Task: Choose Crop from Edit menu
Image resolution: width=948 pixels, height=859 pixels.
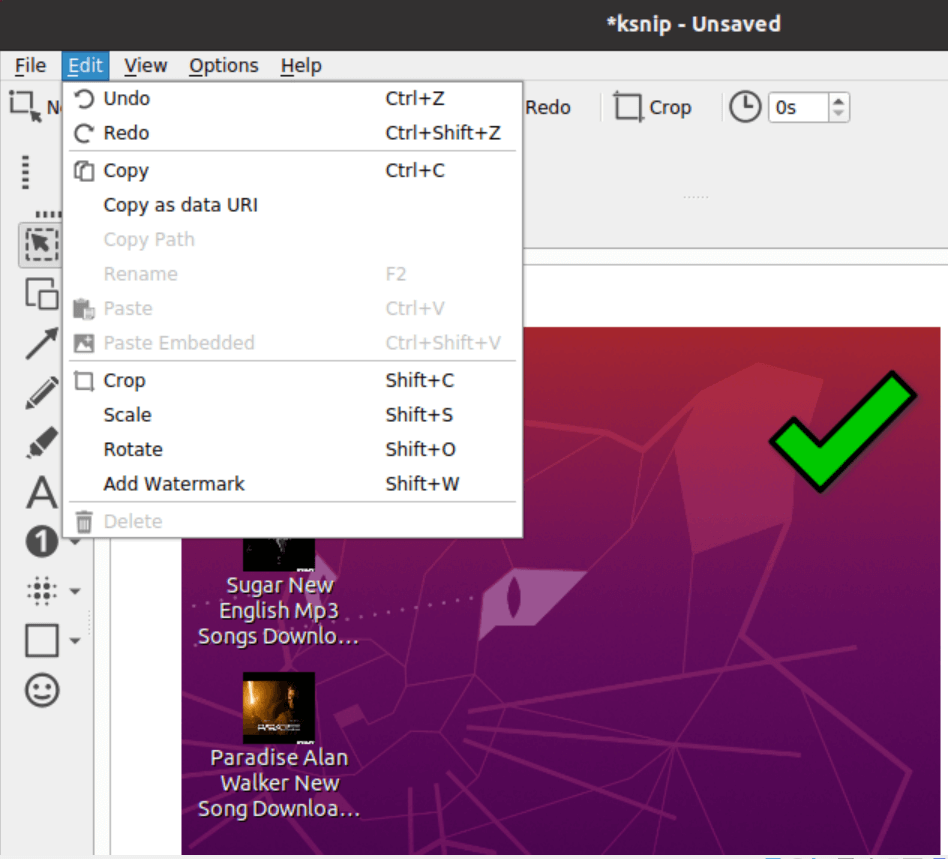Action: pos(293,380)
